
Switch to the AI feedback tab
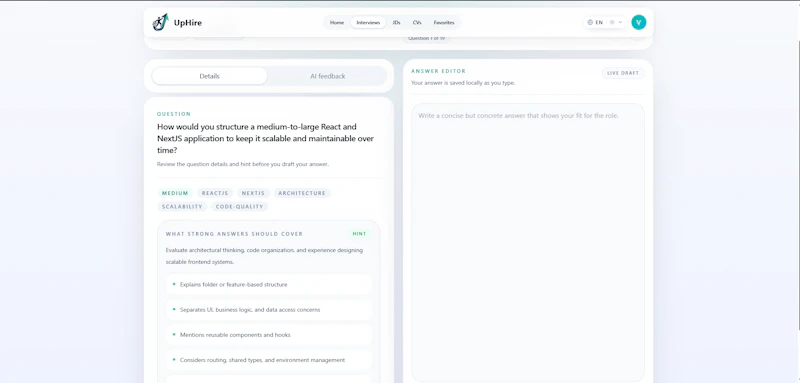coord(328,76)
